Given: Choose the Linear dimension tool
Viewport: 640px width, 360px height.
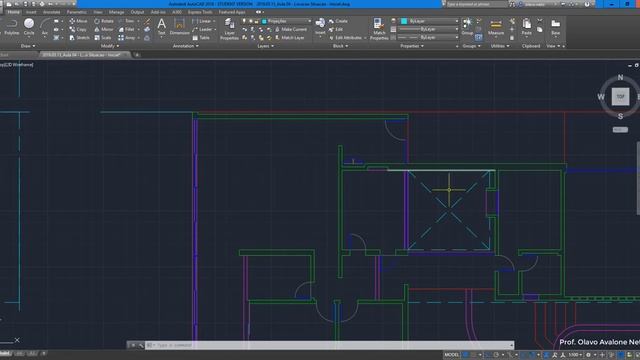Looking at the screenshot, I should pos(201,21).
